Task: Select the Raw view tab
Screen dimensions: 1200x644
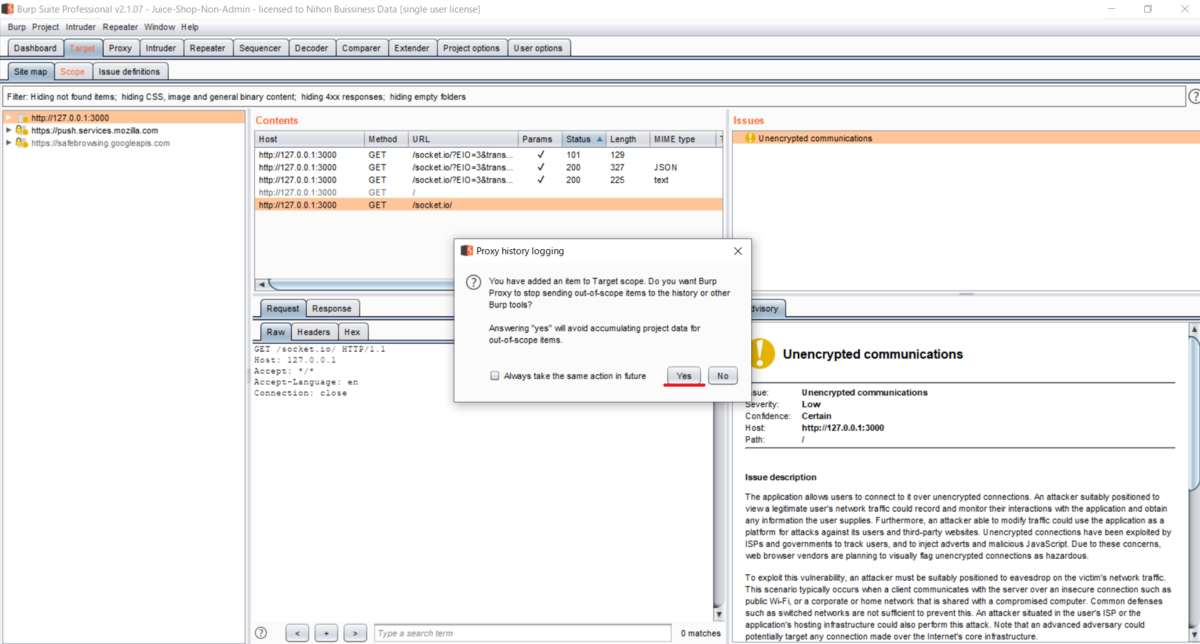Action: (275, 332)
